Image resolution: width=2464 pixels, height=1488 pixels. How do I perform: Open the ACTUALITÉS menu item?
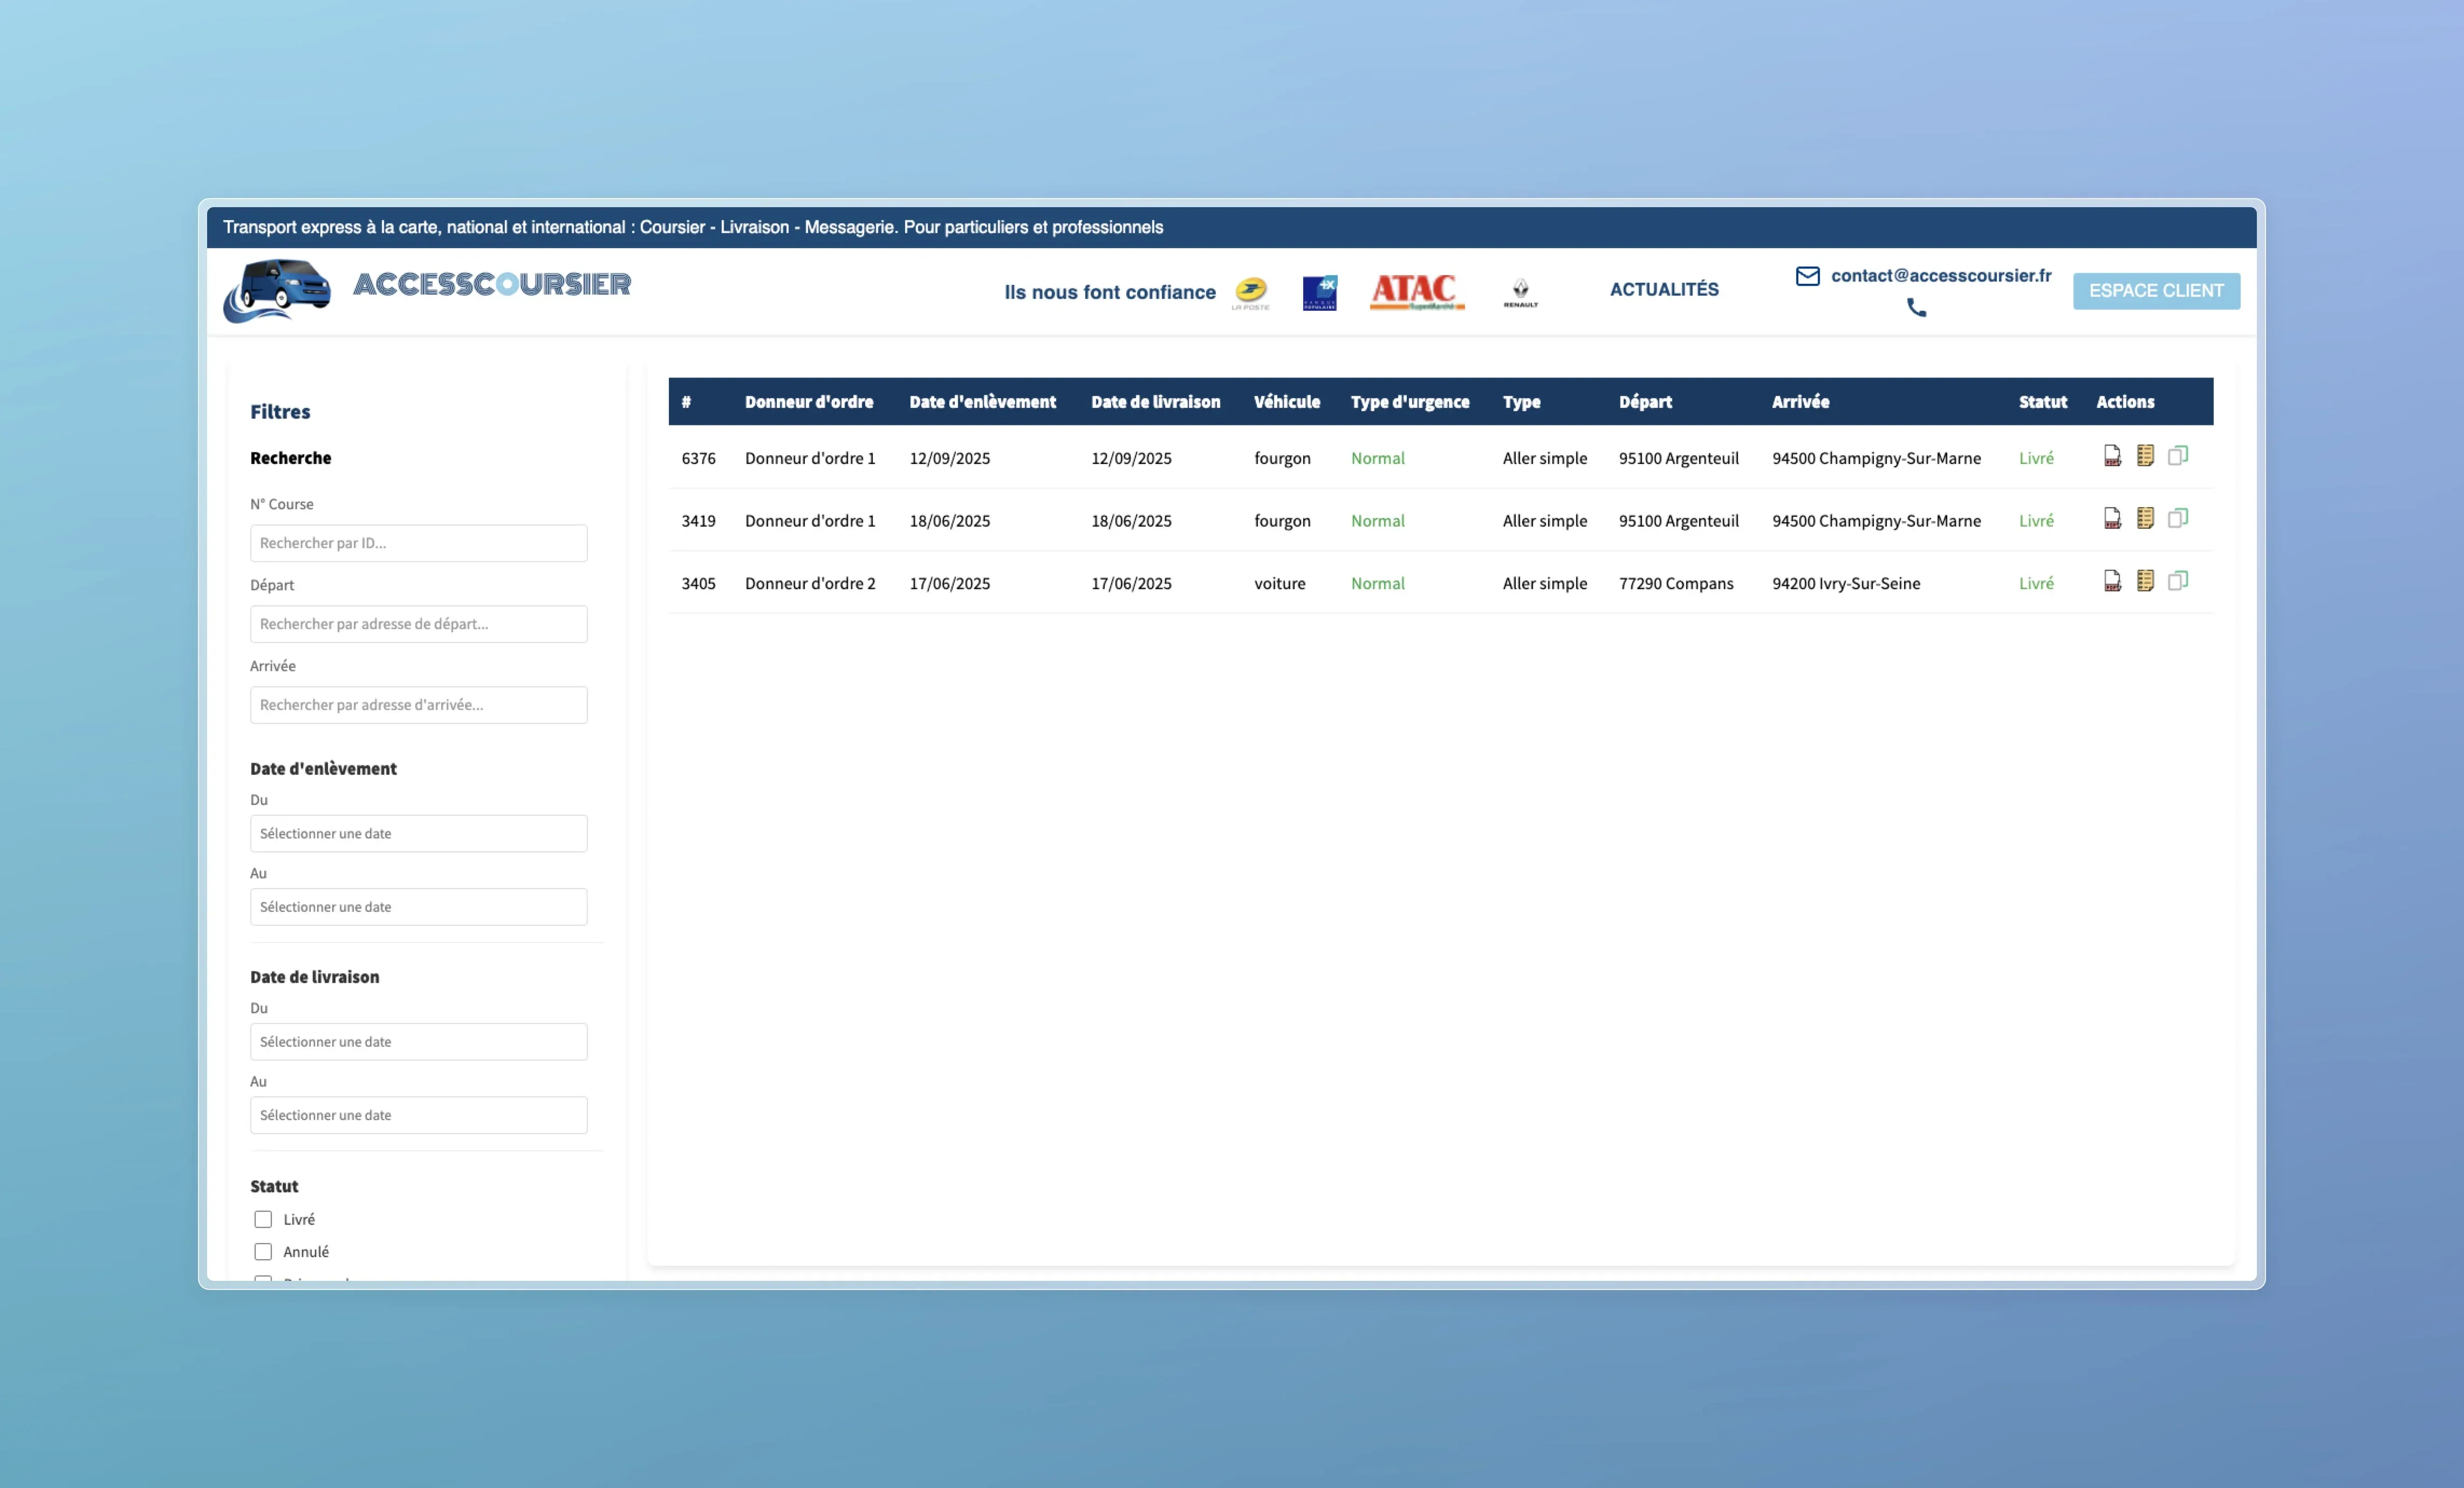1664,289
